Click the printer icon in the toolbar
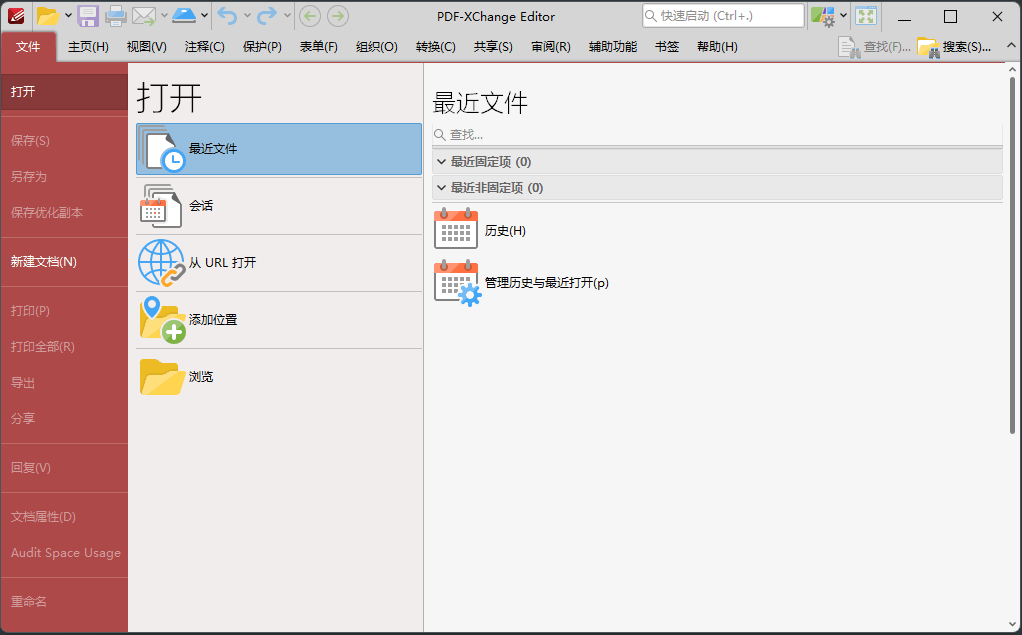The width and height of the screenshot is (1022, 635). 116,16
